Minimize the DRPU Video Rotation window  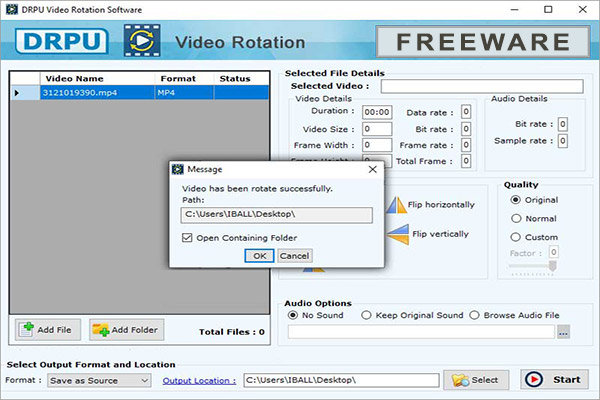coord(515,9)
